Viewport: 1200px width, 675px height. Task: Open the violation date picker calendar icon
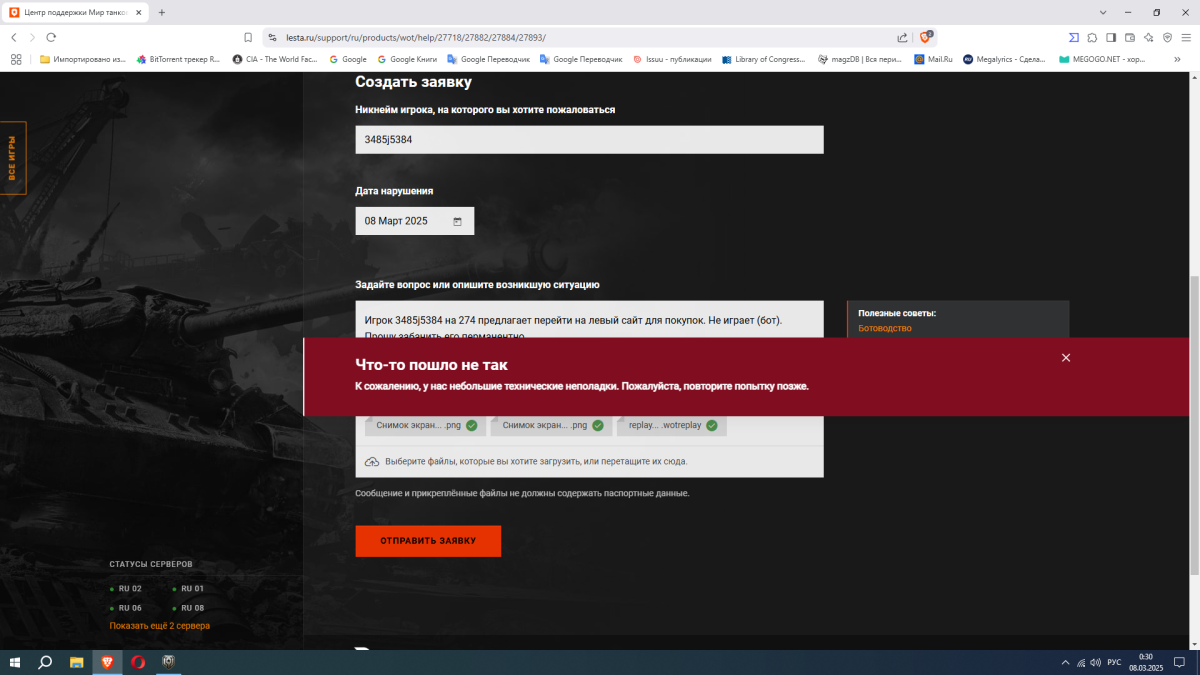coord(457,221)
